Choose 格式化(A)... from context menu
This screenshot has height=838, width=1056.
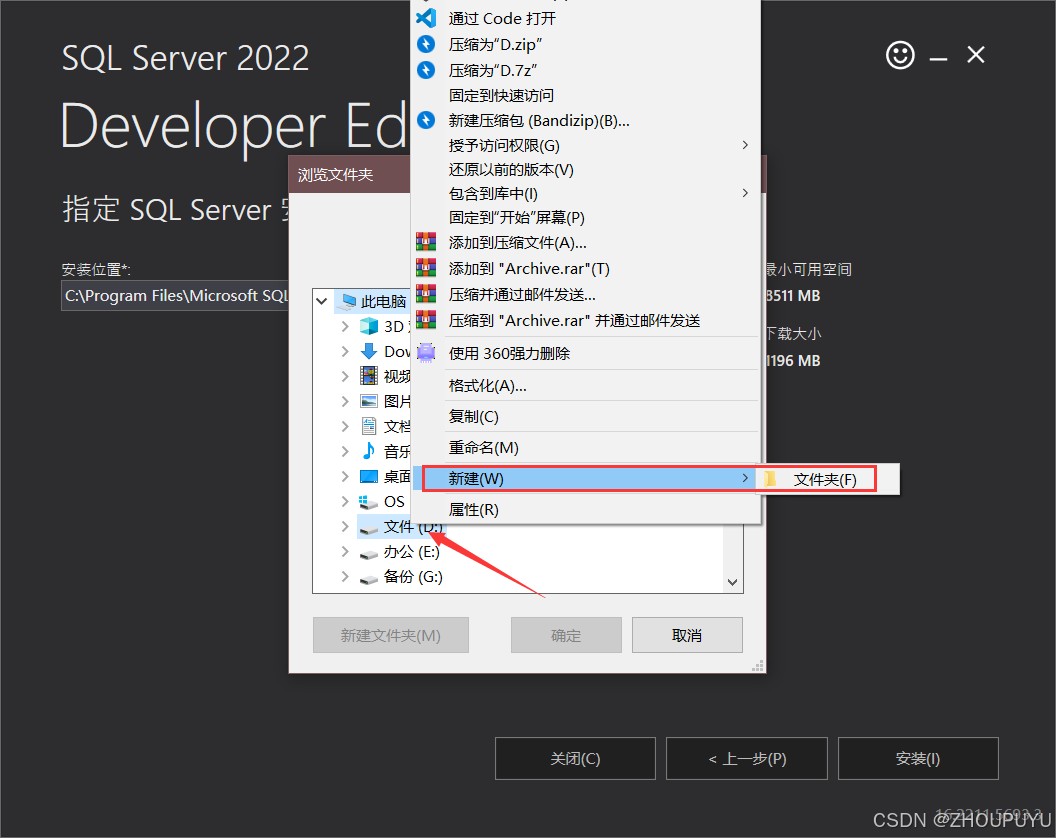tap(488, 385)
